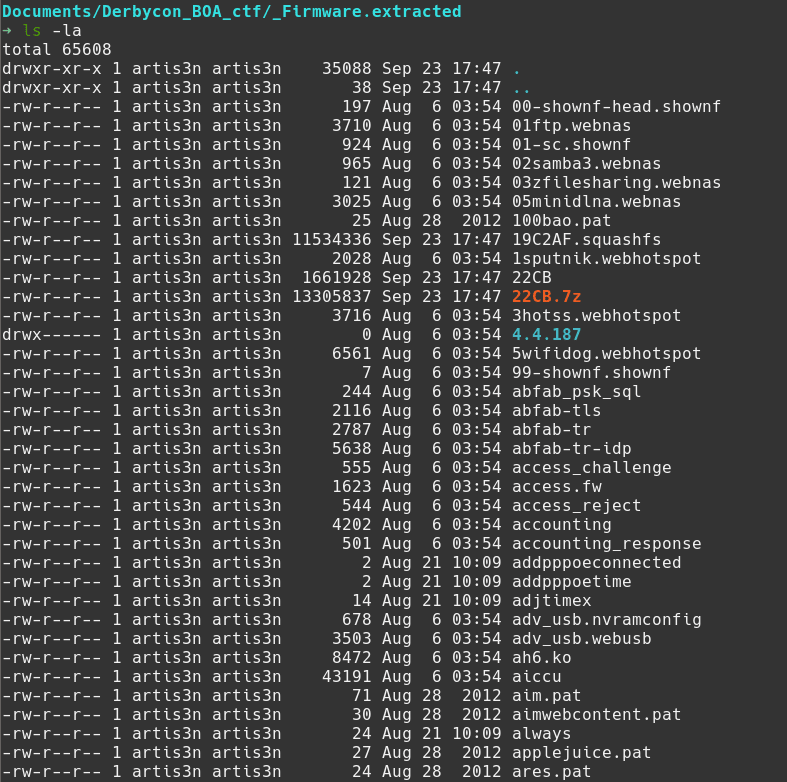
Task: Select the ares.pat filename
Action: (551, 772)
